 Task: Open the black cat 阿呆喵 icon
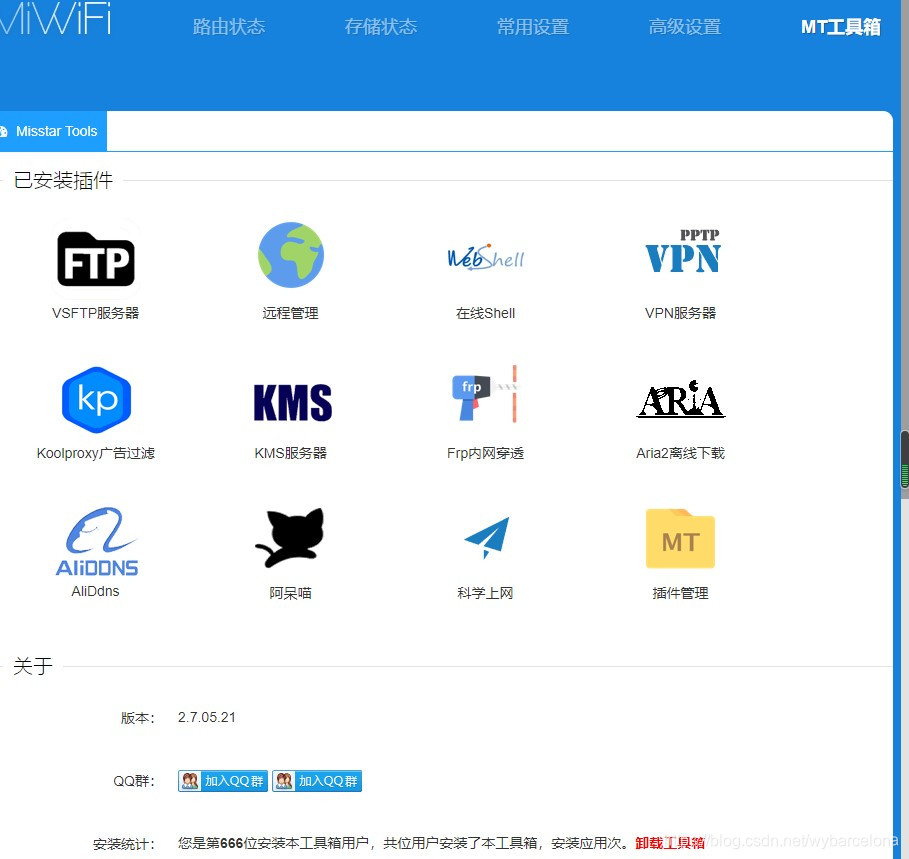(289, 537)
